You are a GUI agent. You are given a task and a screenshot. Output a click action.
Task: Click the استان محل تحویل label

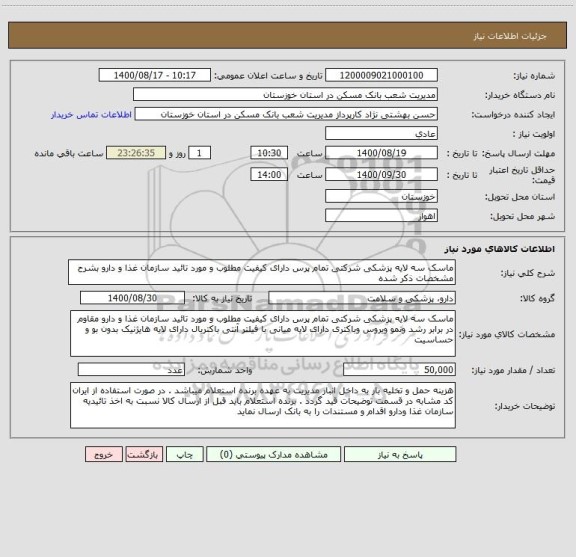tap(520, 197)
